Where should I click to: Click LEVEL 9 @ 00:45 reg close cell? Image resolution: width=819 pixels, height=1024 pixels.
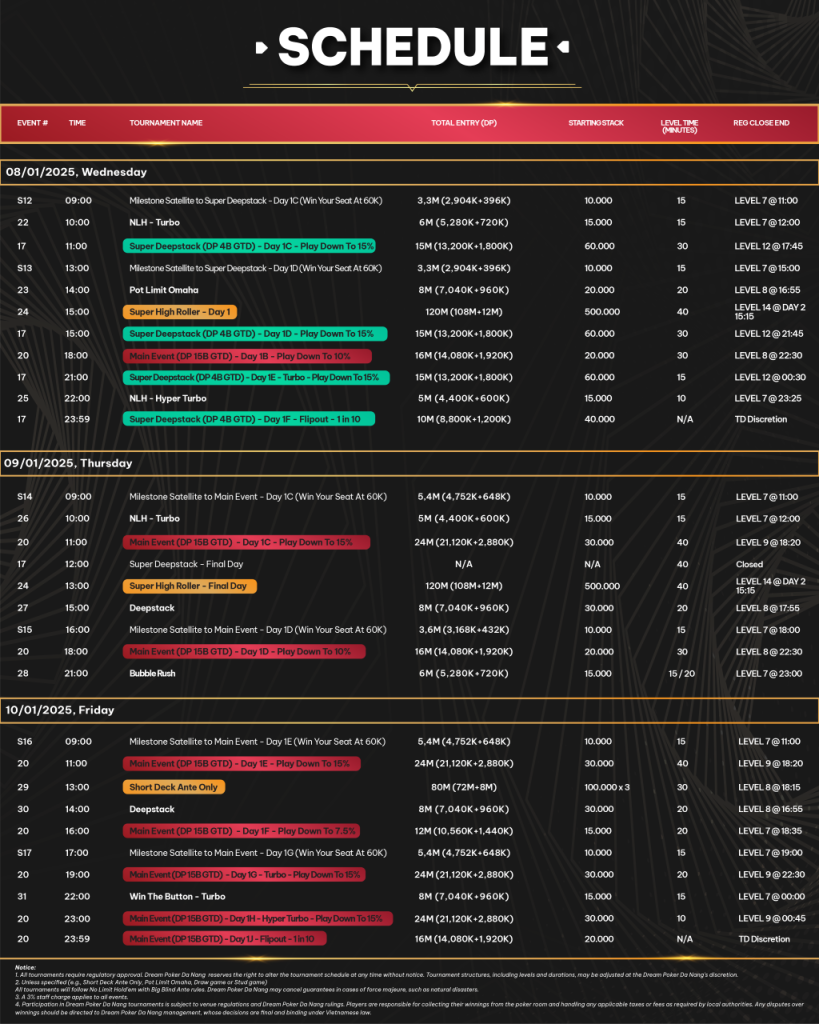click(x=772, y=919)
